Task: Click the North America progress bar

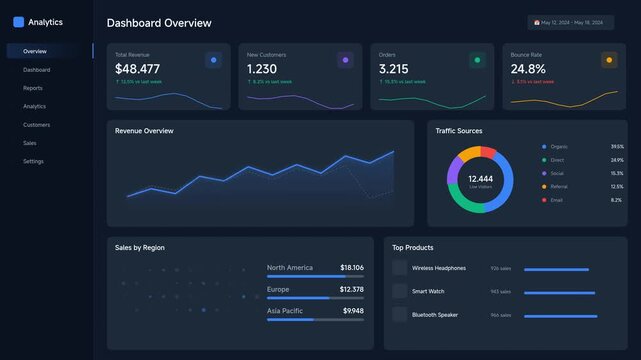Action: pos(315,277)
